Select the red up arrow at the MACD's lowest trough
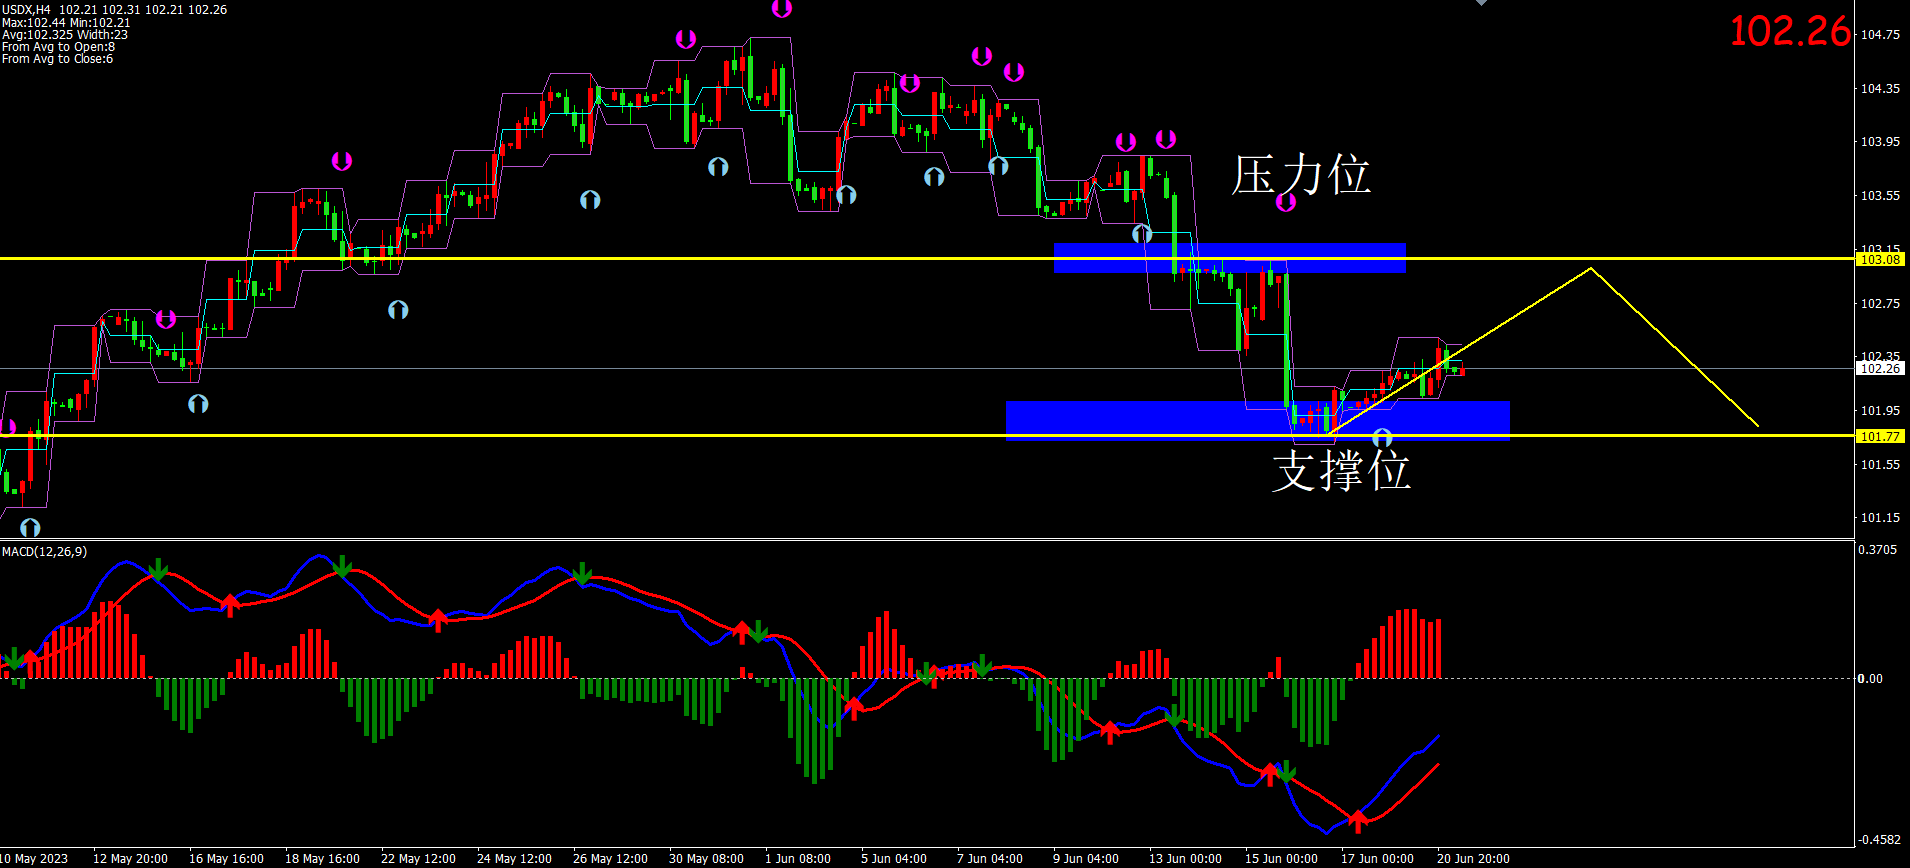This screenshot has height=868, width=1910. pyautogui.click(x=1357, y=821)
